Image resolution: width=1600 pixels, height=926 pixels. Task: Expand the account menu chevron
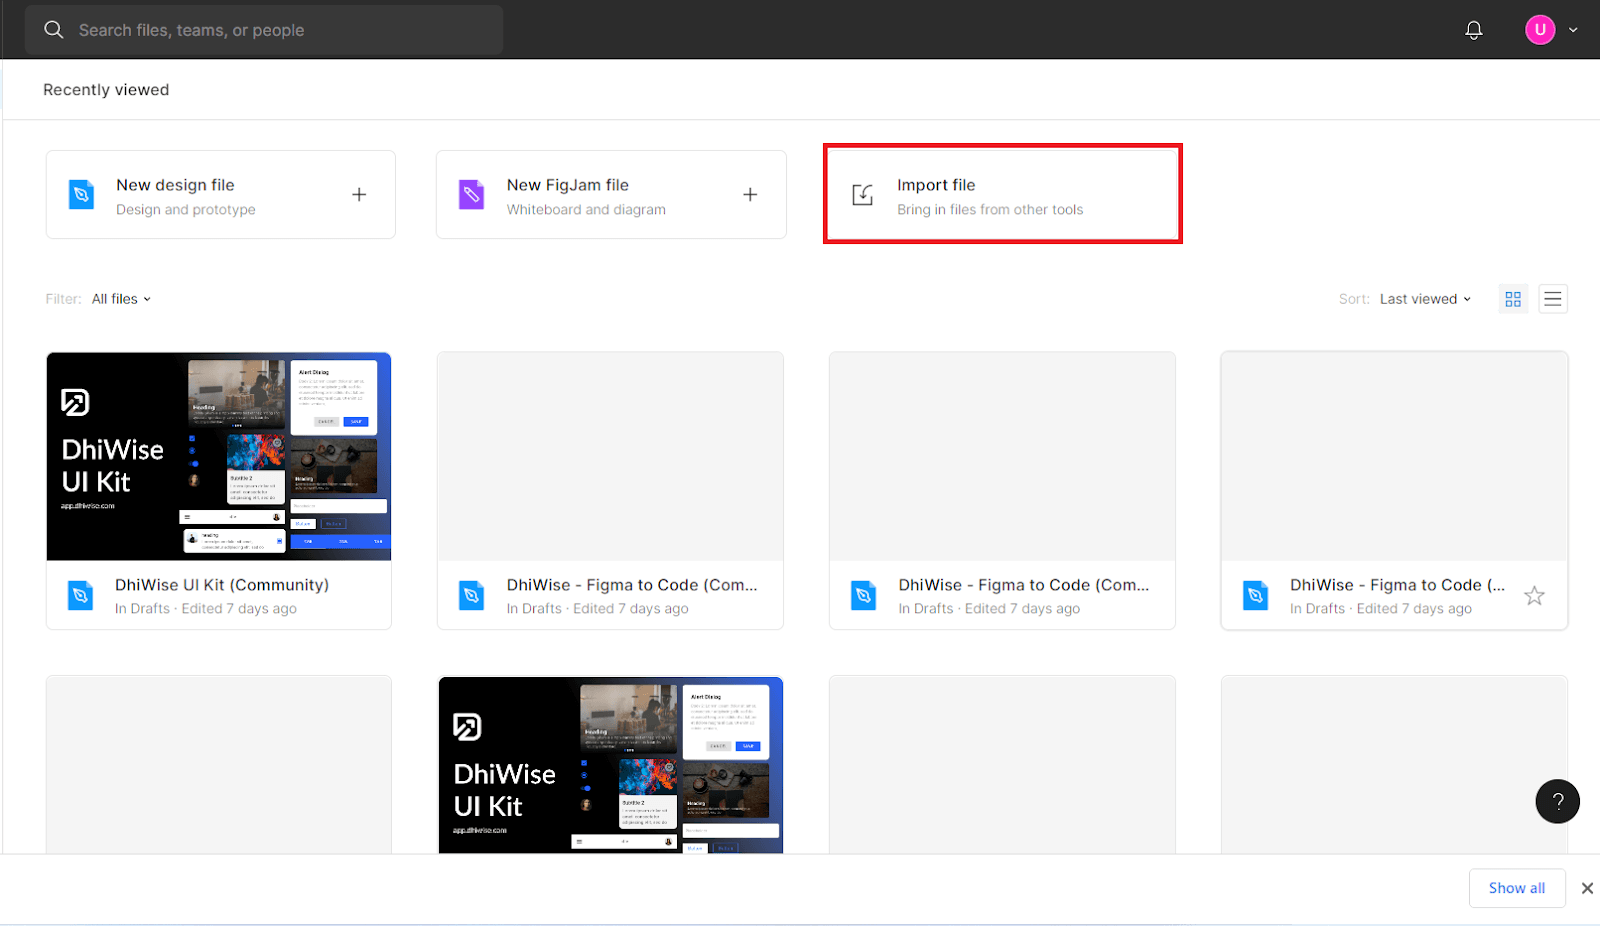(x=1573, y=30)
